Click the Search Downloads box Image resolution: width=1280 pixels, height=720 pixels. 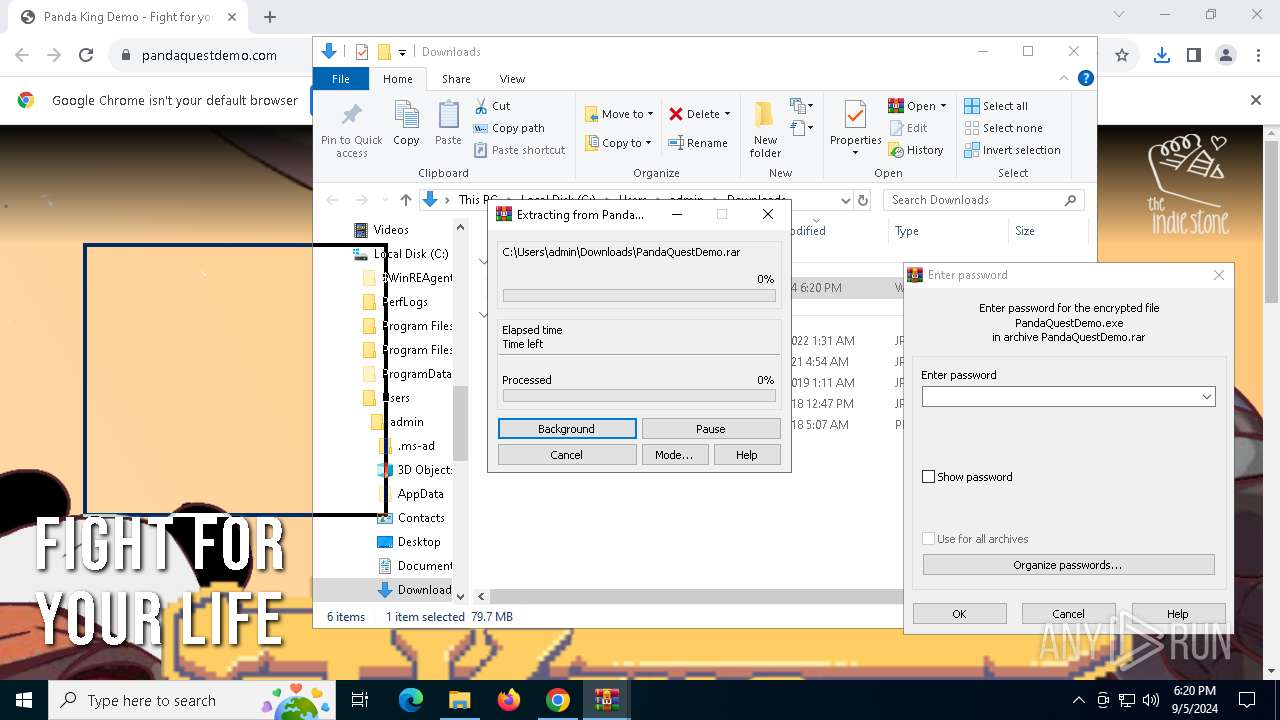984,200
